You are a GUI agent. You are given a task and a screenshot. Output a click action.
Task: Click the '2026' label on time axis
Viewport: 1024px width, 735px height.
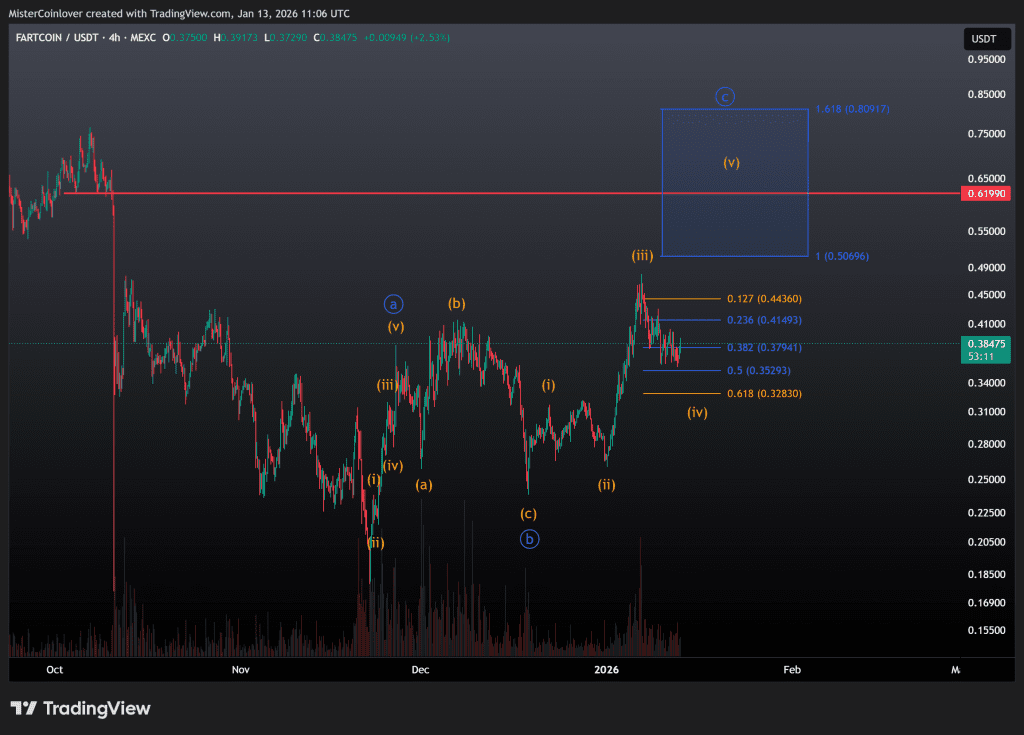607,670
